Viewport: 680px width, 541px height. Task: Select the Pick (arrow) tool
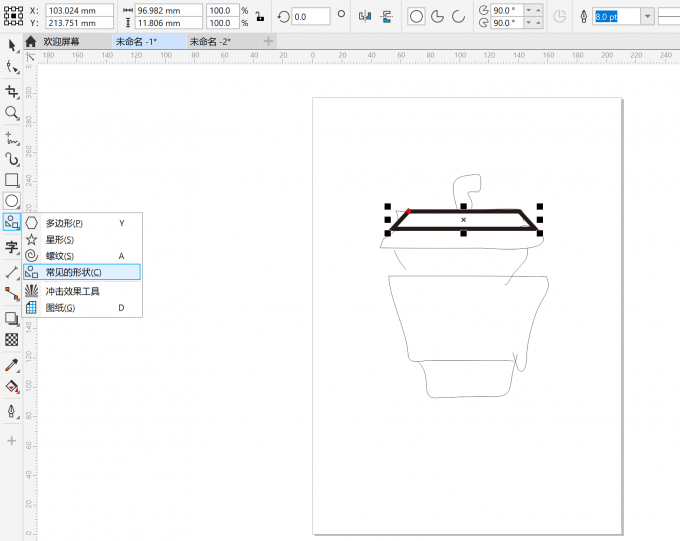point(12,46)
